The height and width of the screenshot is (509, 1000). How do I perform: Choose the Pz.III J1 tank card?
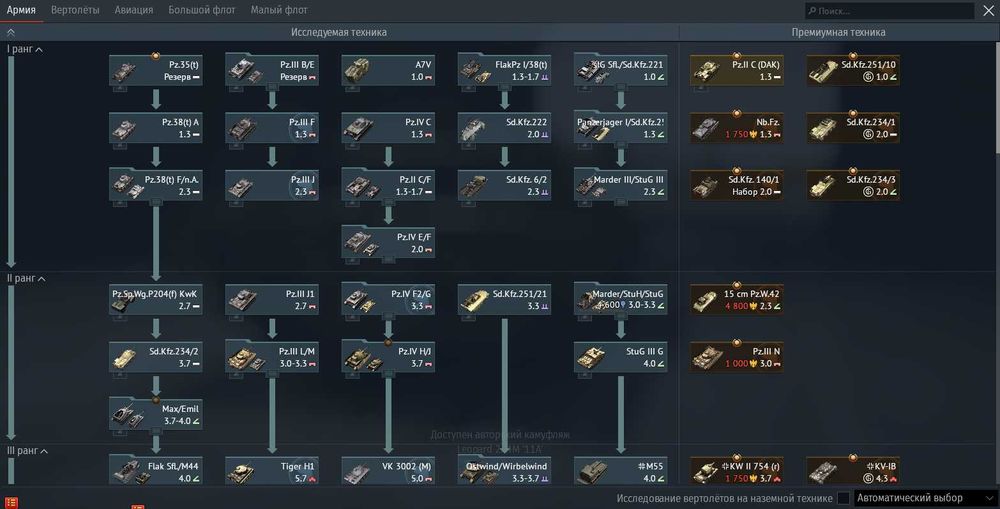[x=272, y=300]
